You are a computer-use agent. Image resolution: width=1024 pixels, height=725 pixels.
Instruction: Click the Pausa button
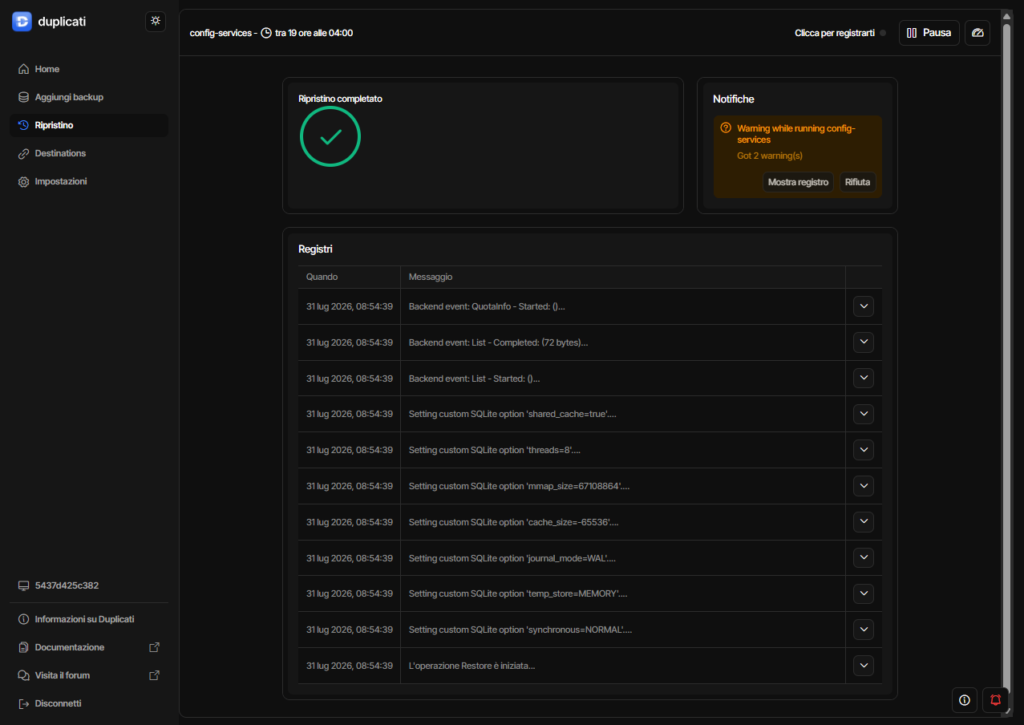pyautogui.click(x=929, y=33)
